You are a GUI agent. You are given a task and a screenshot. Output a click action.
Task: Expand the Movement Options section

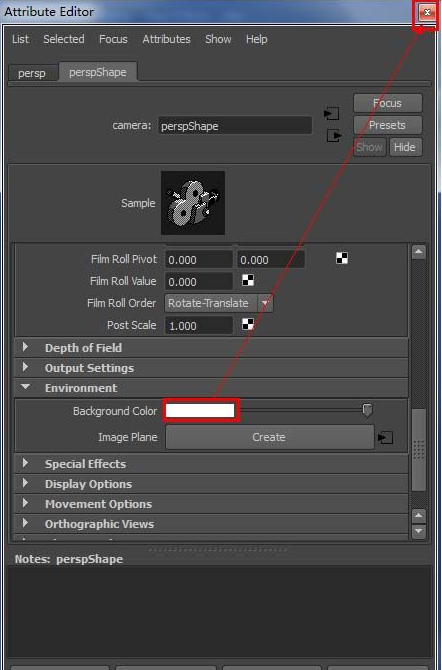(211, 504)
